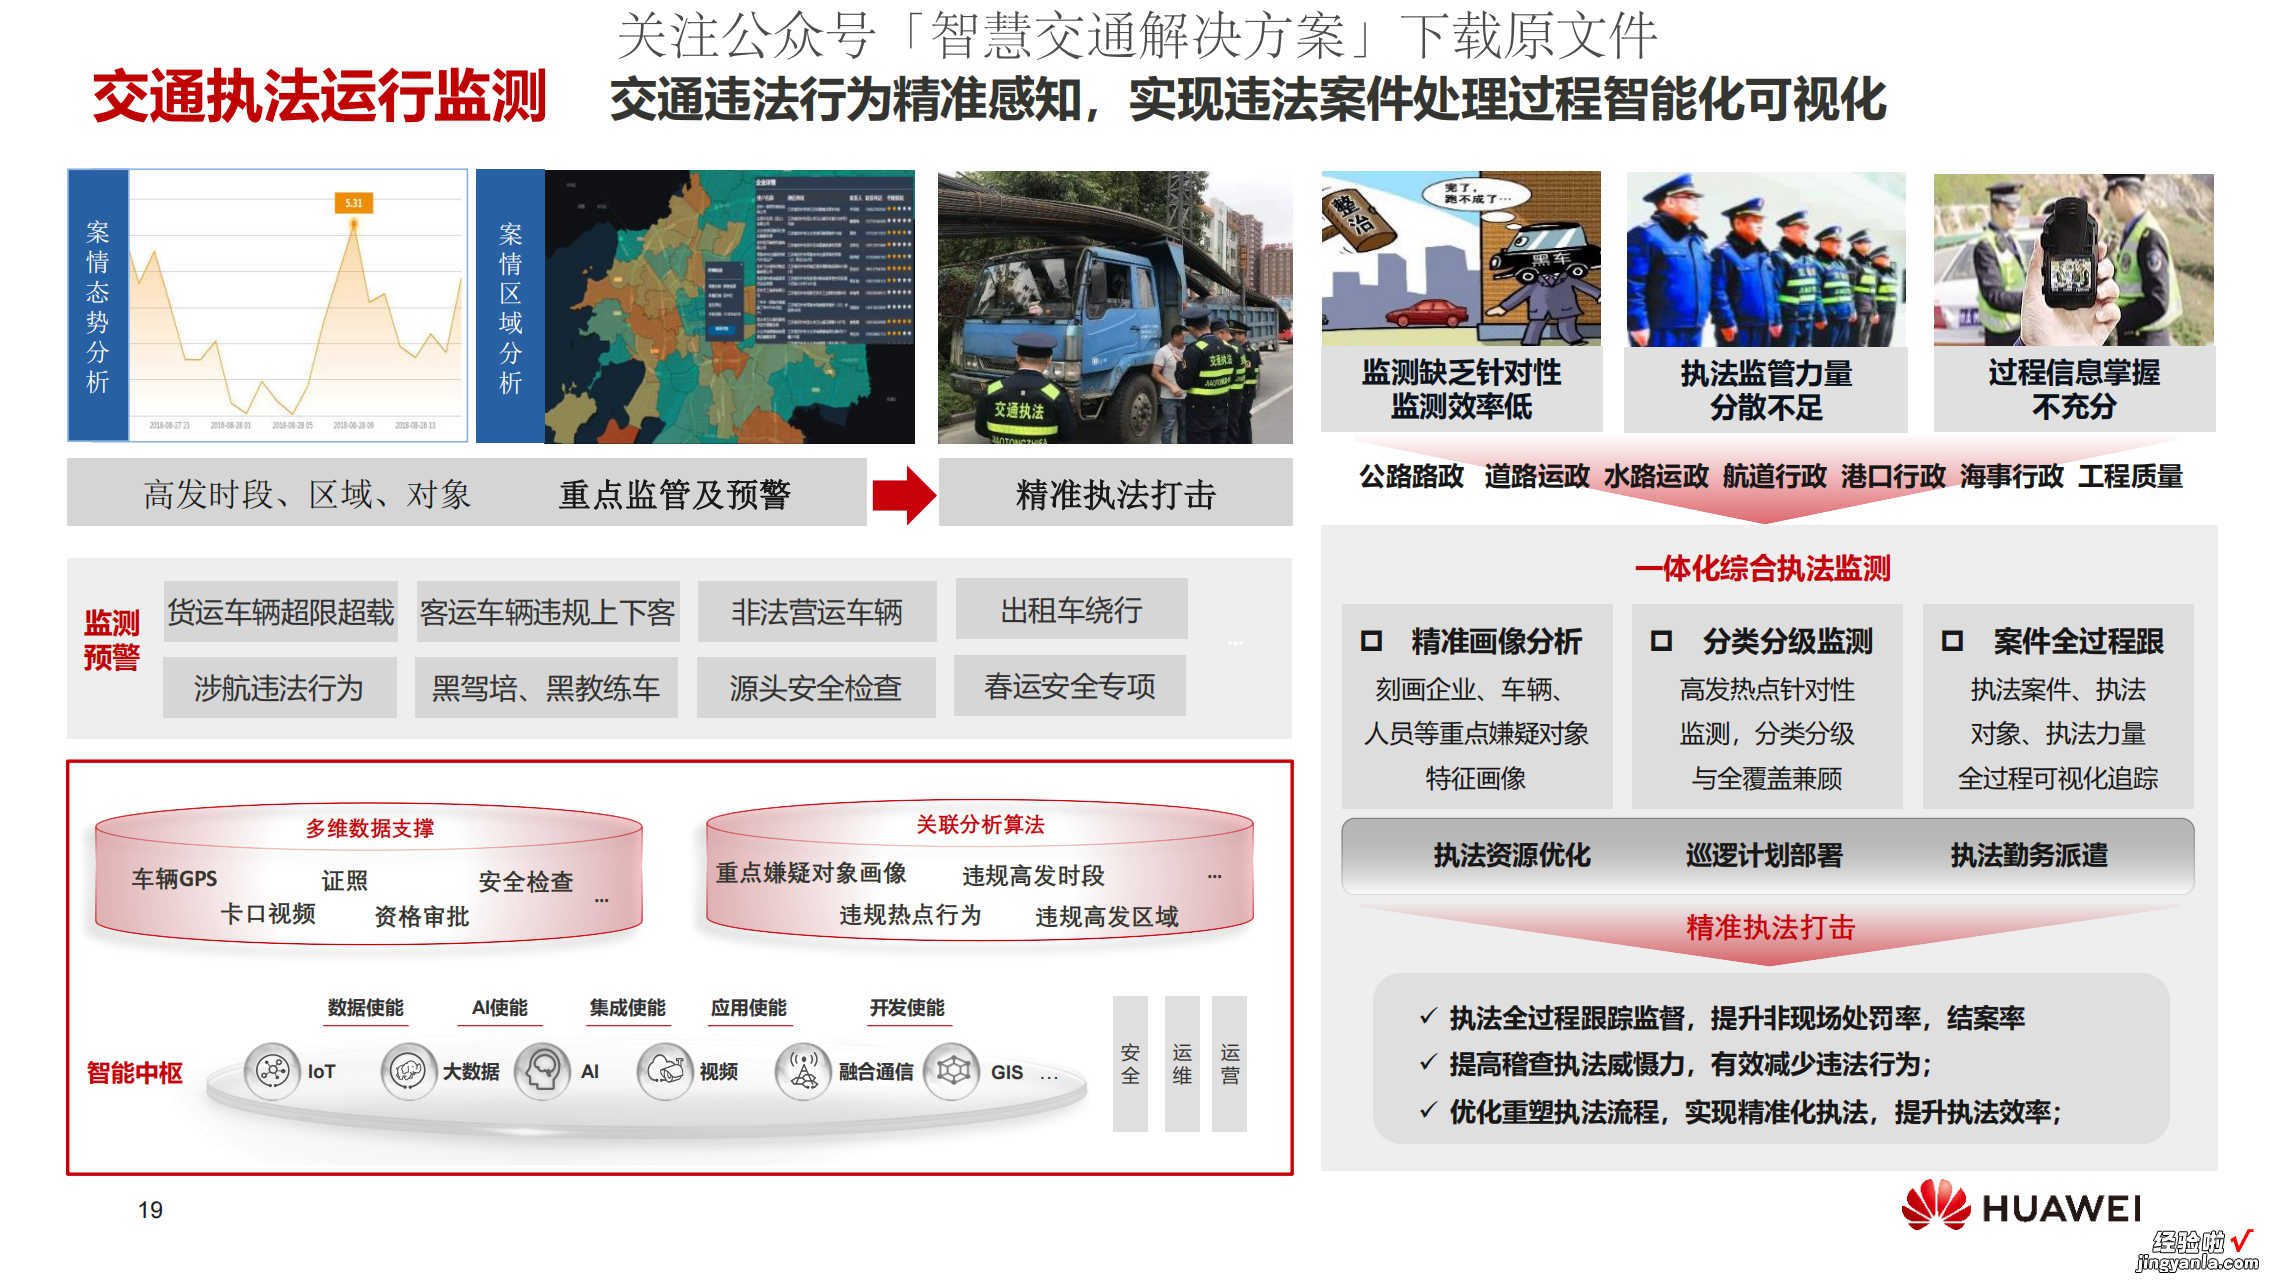Select 货运车辆超限超载 box
Screen dimensions: 2275x1280
click(281, 611)
